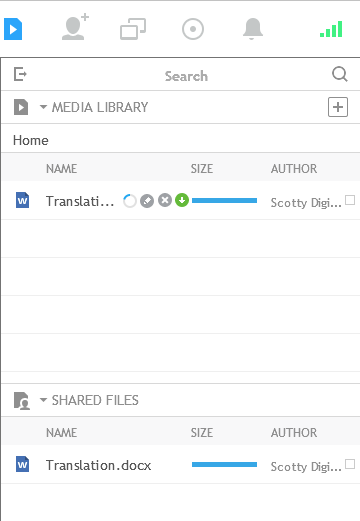The width and height of the screenshot is (360, 521).
Task: Open the media library tab icon
Action: (x=13, y=29)
